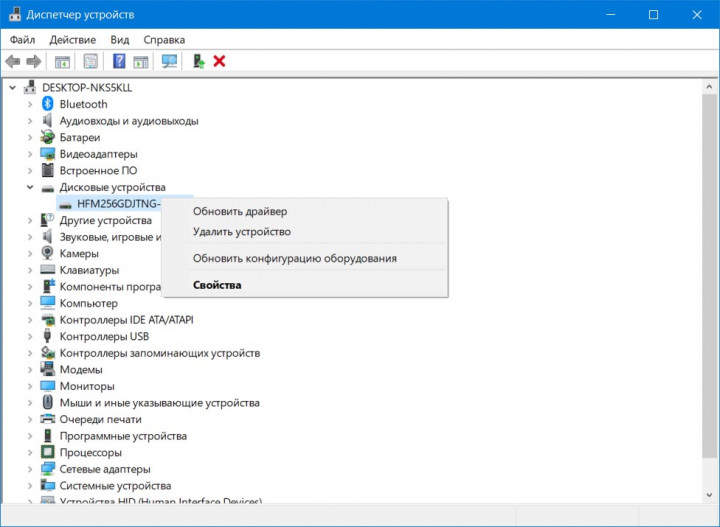Collapse the DESKTOP-NKS5KLL root node
This screenshot has height=527, width=720.
(13, 87)
